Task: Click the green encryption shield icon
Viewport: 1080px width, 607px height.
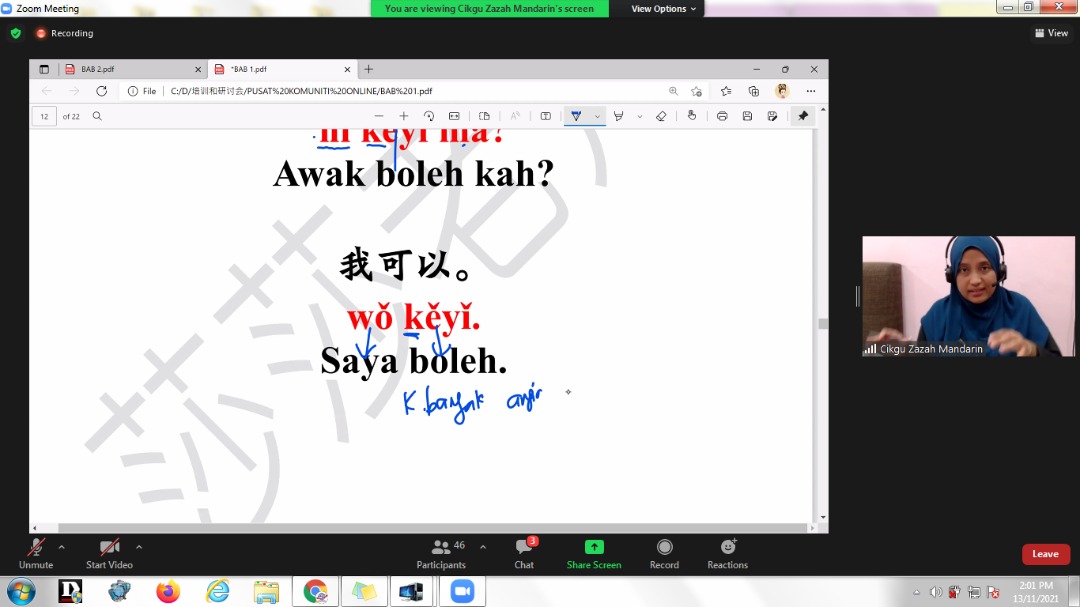Action: 16,33
